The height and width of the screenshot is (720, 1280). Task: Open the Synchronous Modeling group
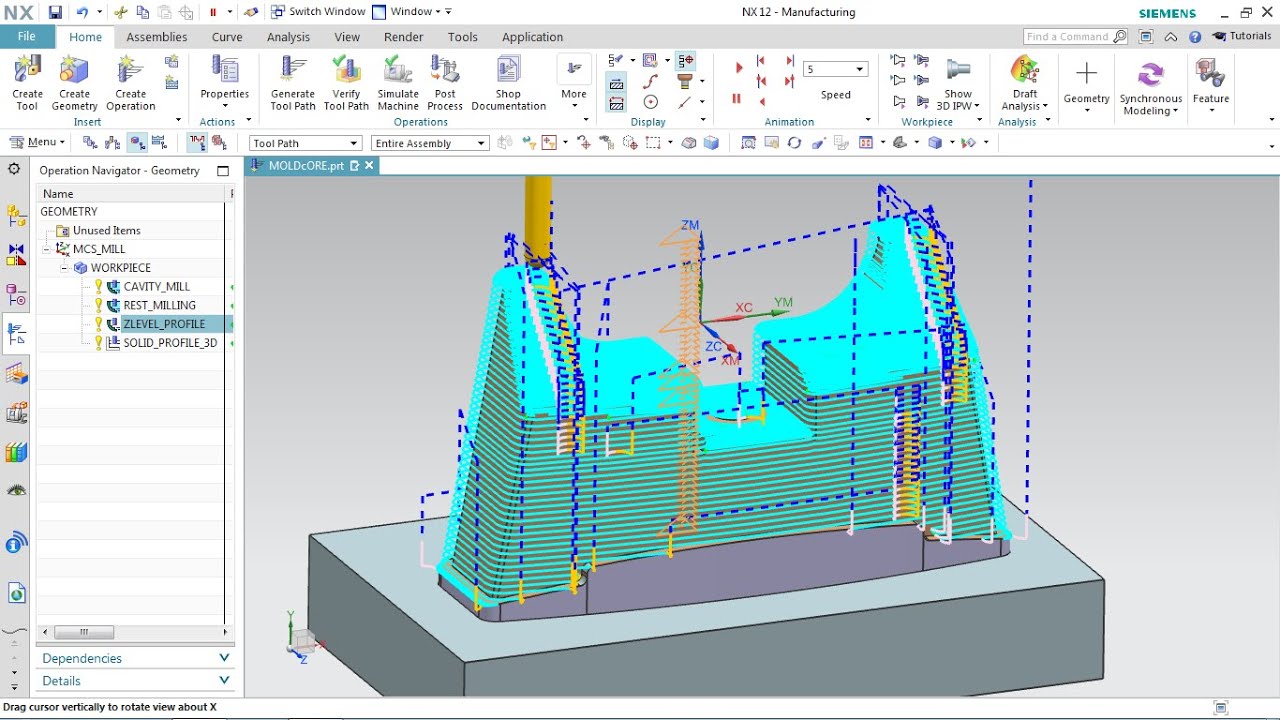(x=1151, y=88)
